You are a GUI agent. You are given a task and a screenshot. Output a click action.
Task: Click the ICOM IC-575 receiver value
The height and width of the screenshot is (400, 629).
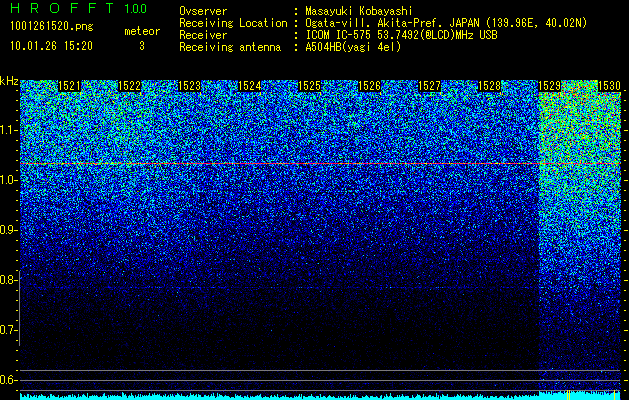pos(401,35)
